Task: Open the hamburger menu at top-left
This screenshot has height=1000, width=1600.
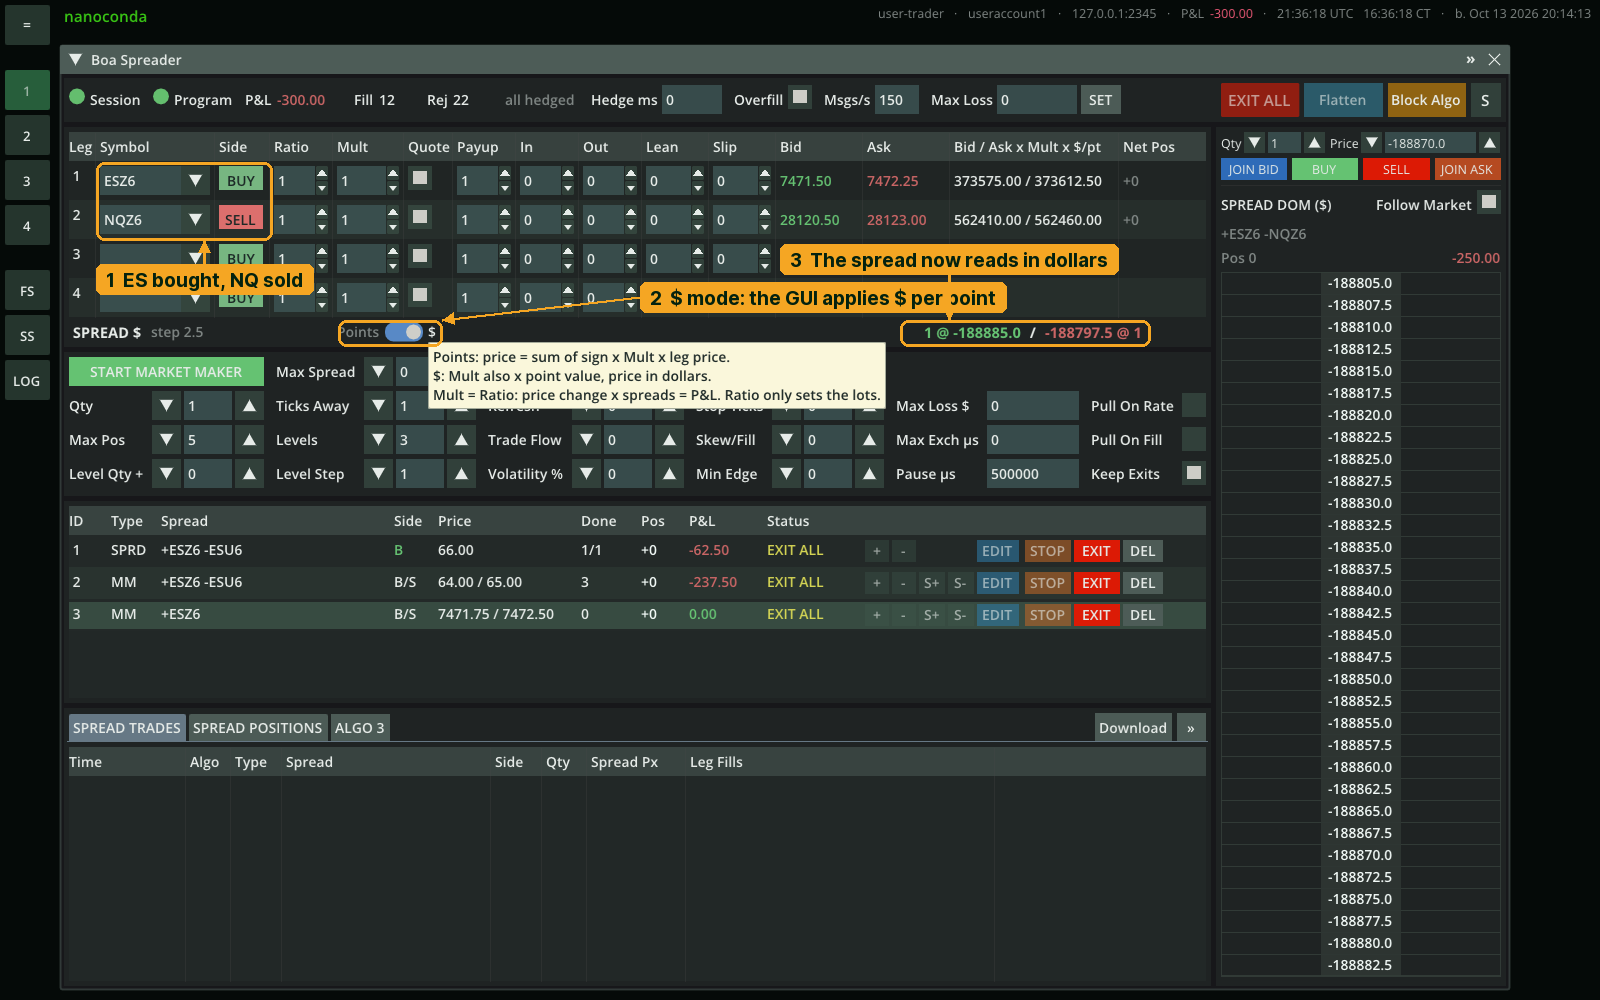Action: point(27,25)
